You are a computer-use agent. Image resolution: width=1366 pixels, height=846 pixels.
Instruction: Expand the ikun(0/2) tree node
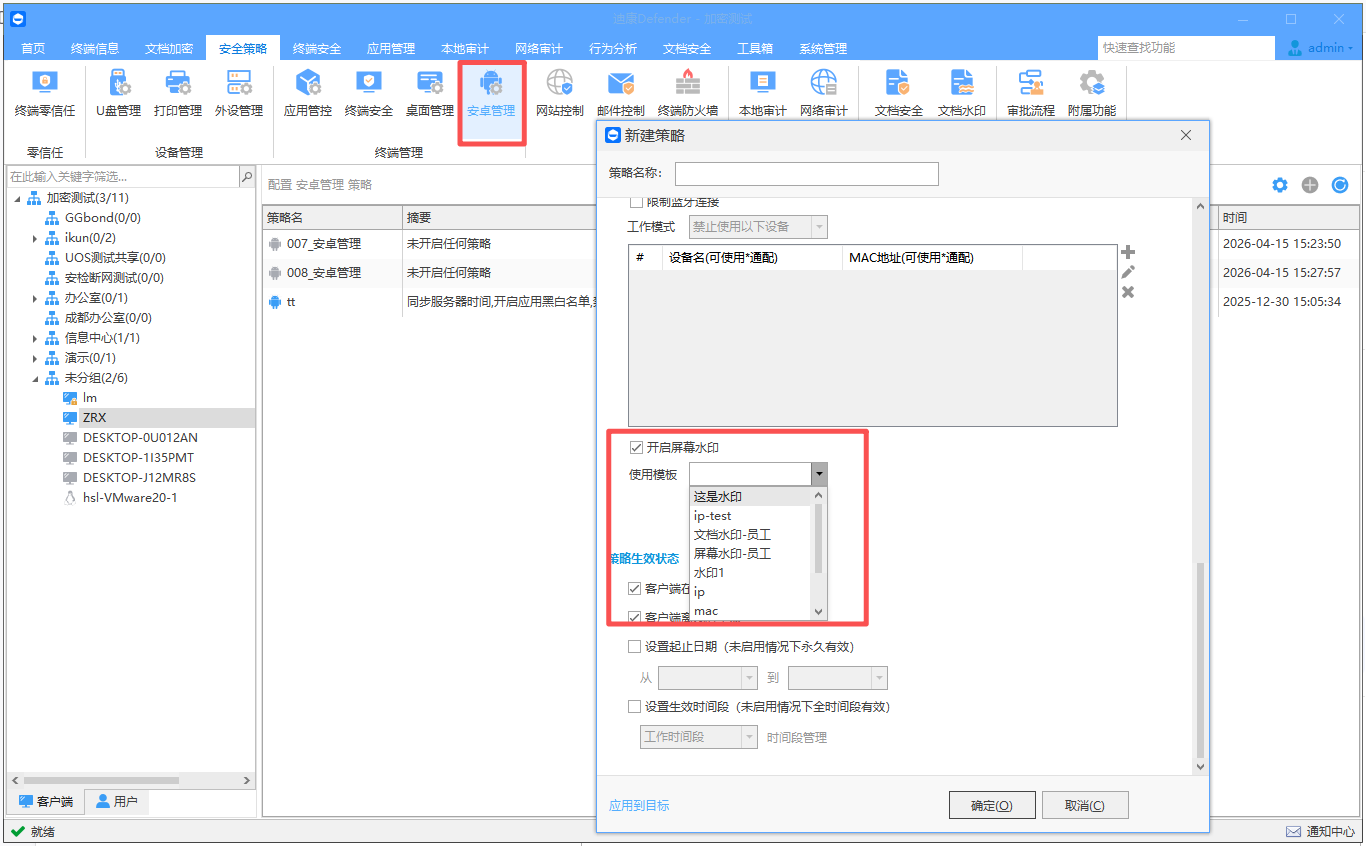35,238
